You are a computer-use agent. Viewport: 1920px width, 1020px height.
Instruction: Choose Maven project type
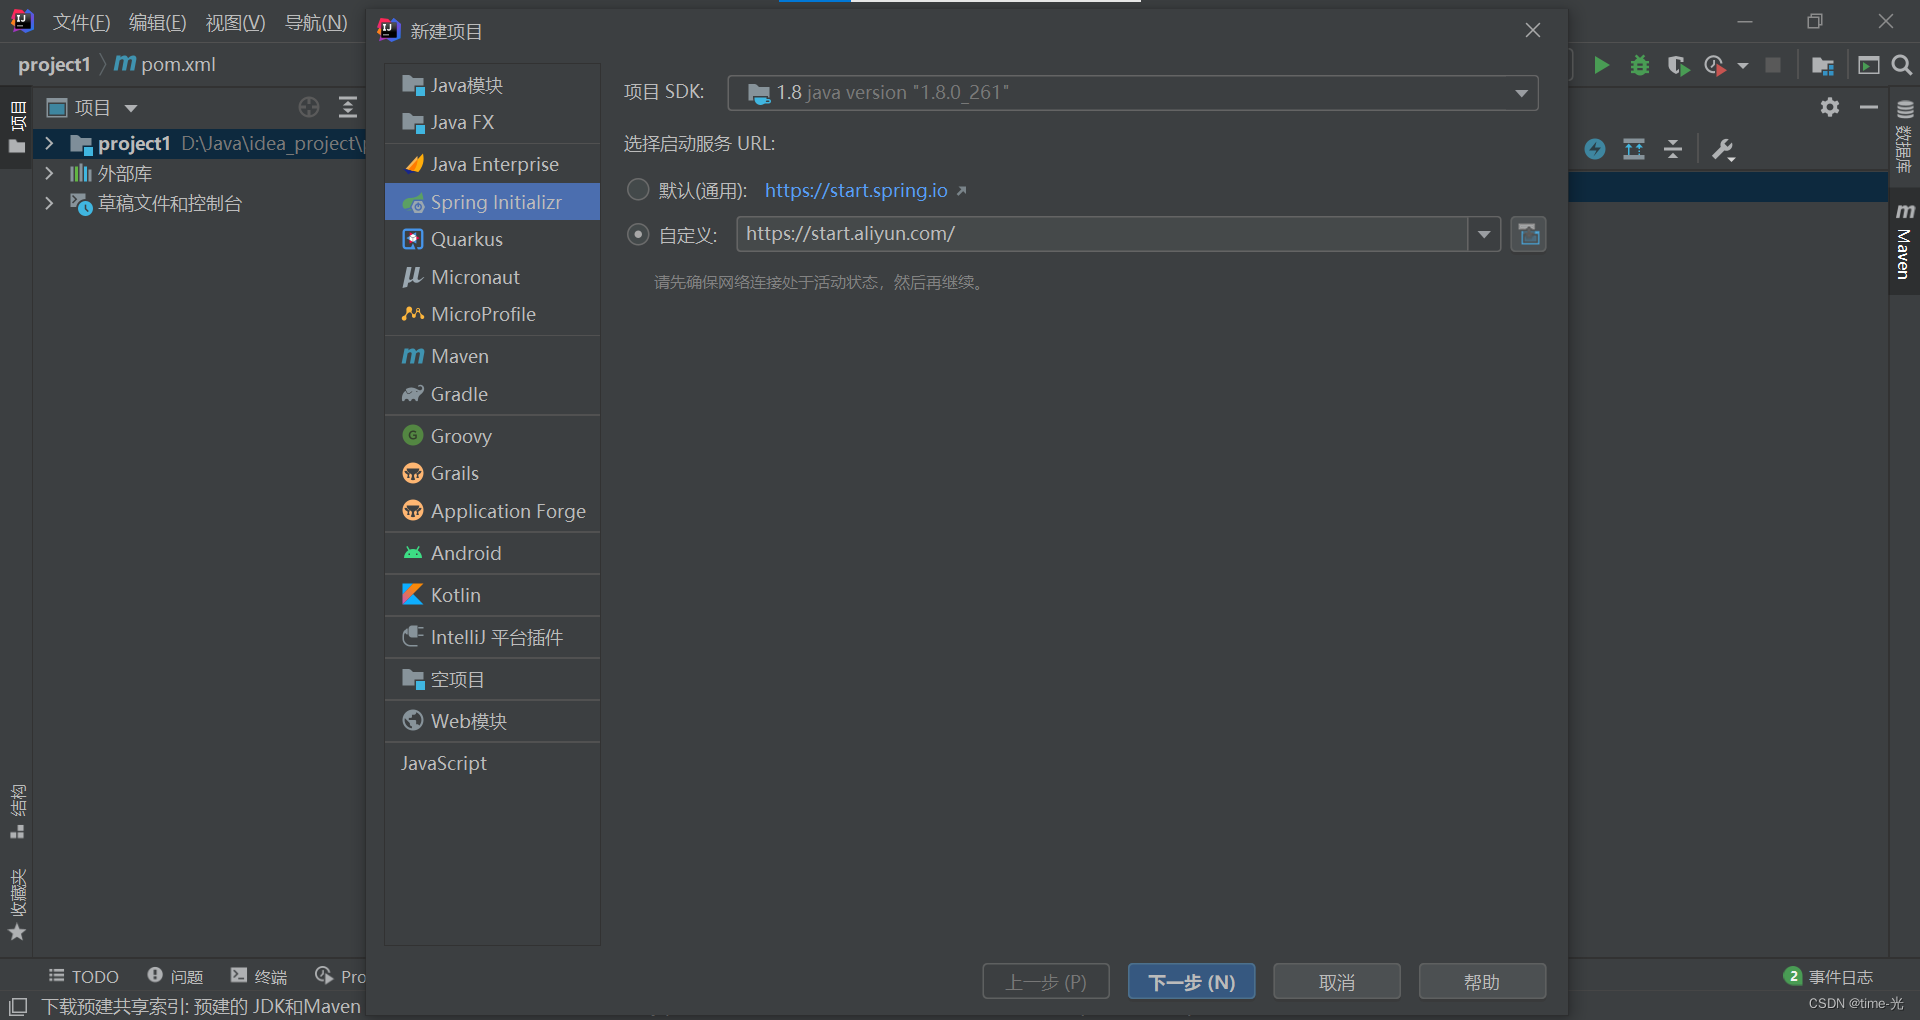[492, 356]
